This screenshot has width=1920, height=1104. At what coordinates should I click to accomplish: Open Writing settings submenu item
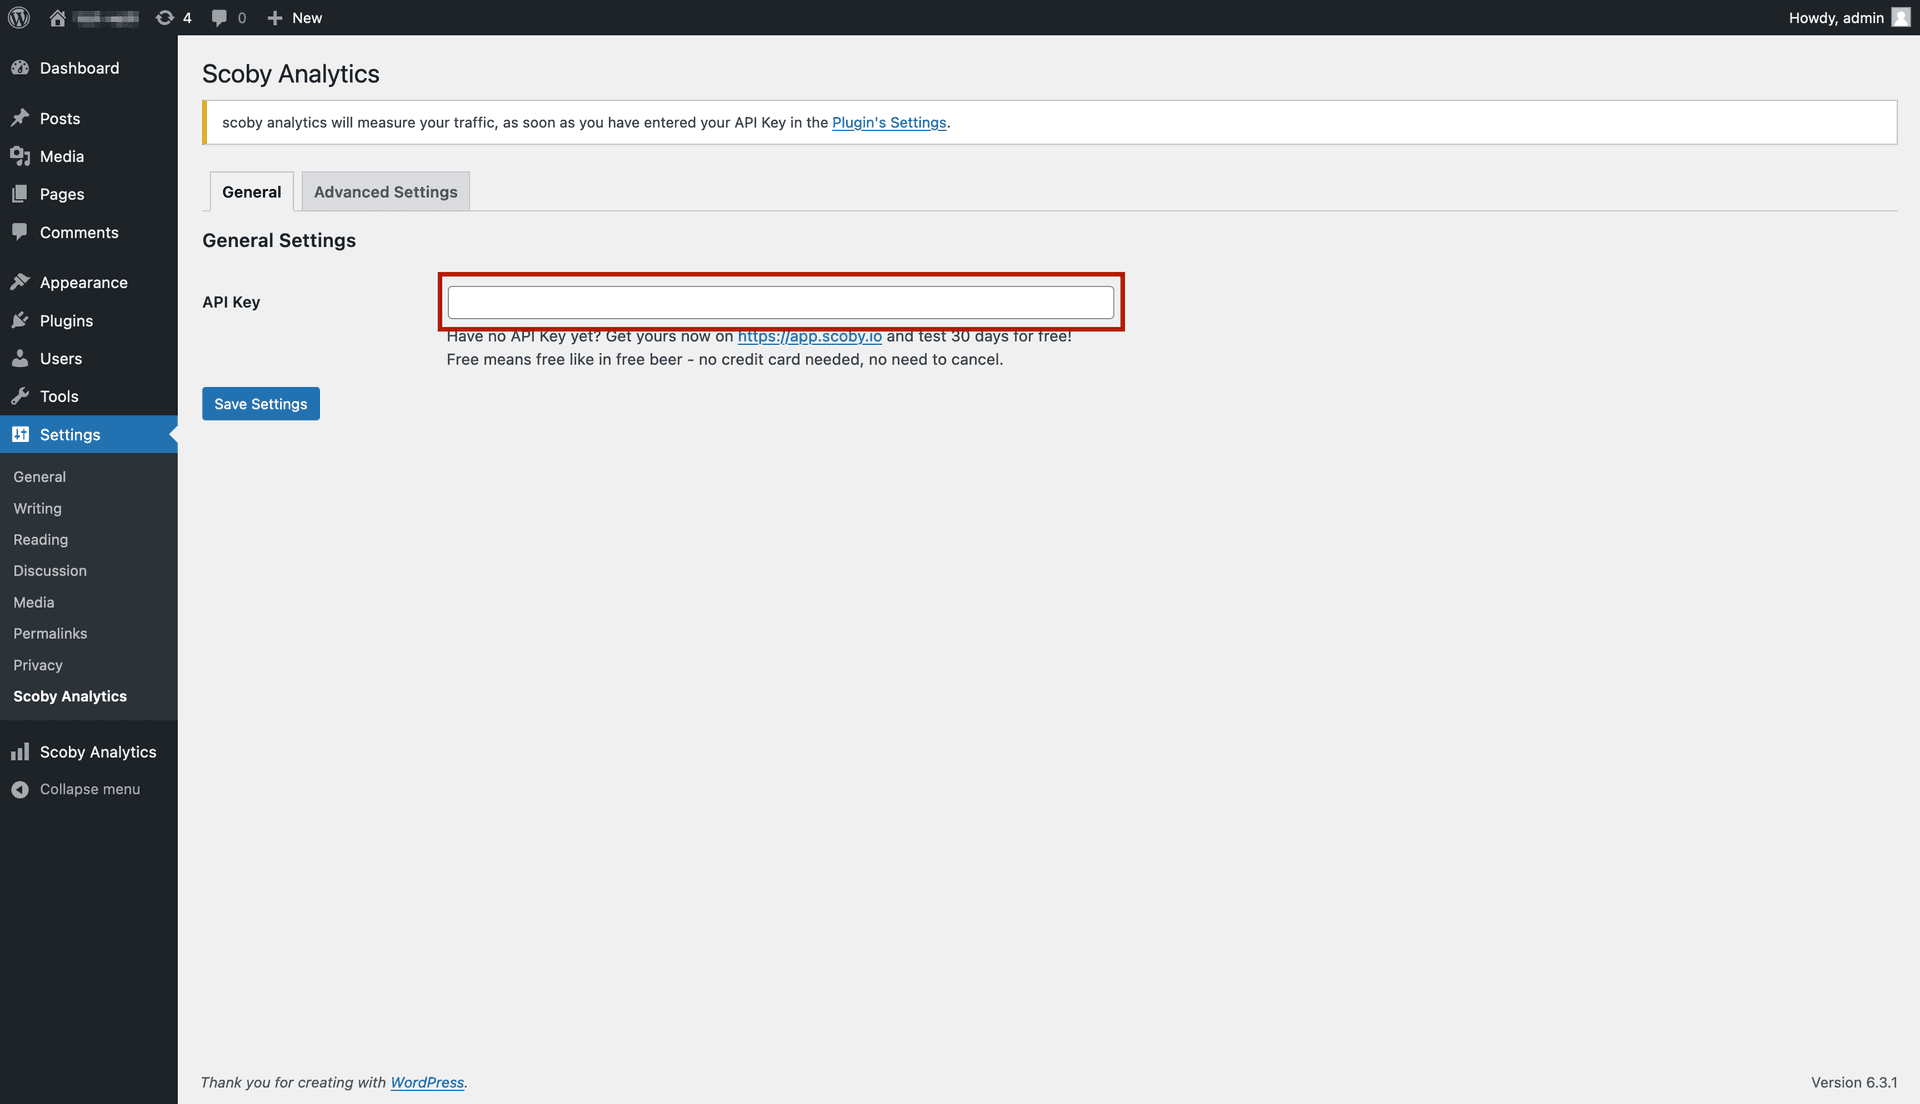(38, 508)
